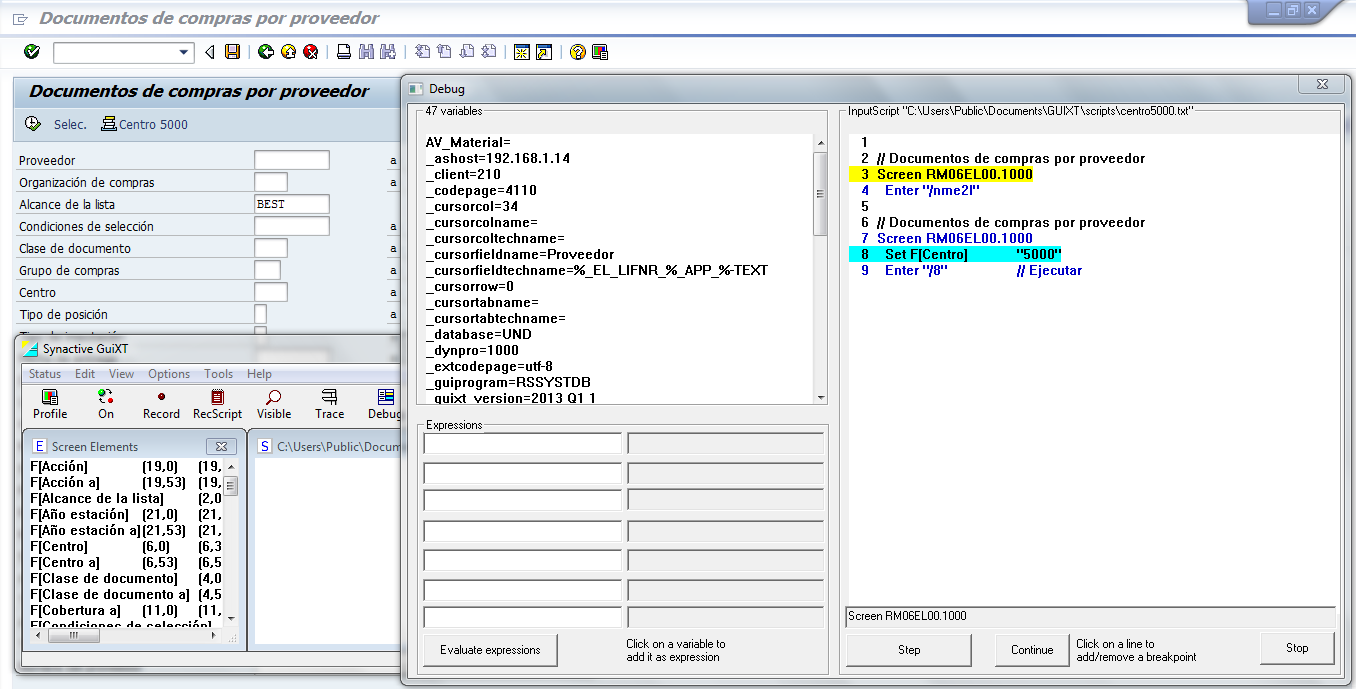Click the Trace icon in GuiXT
The width and height of the screenshot is (1356, 689).
(x=329, y=404)
